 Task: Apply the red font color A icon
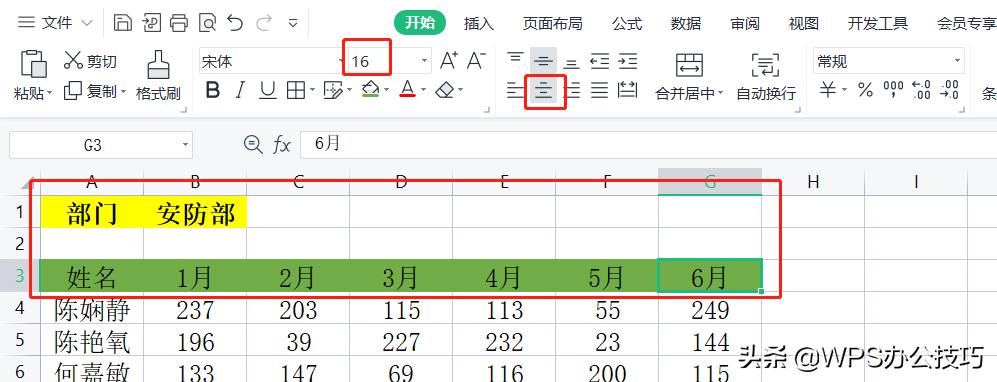coord(408,89)
